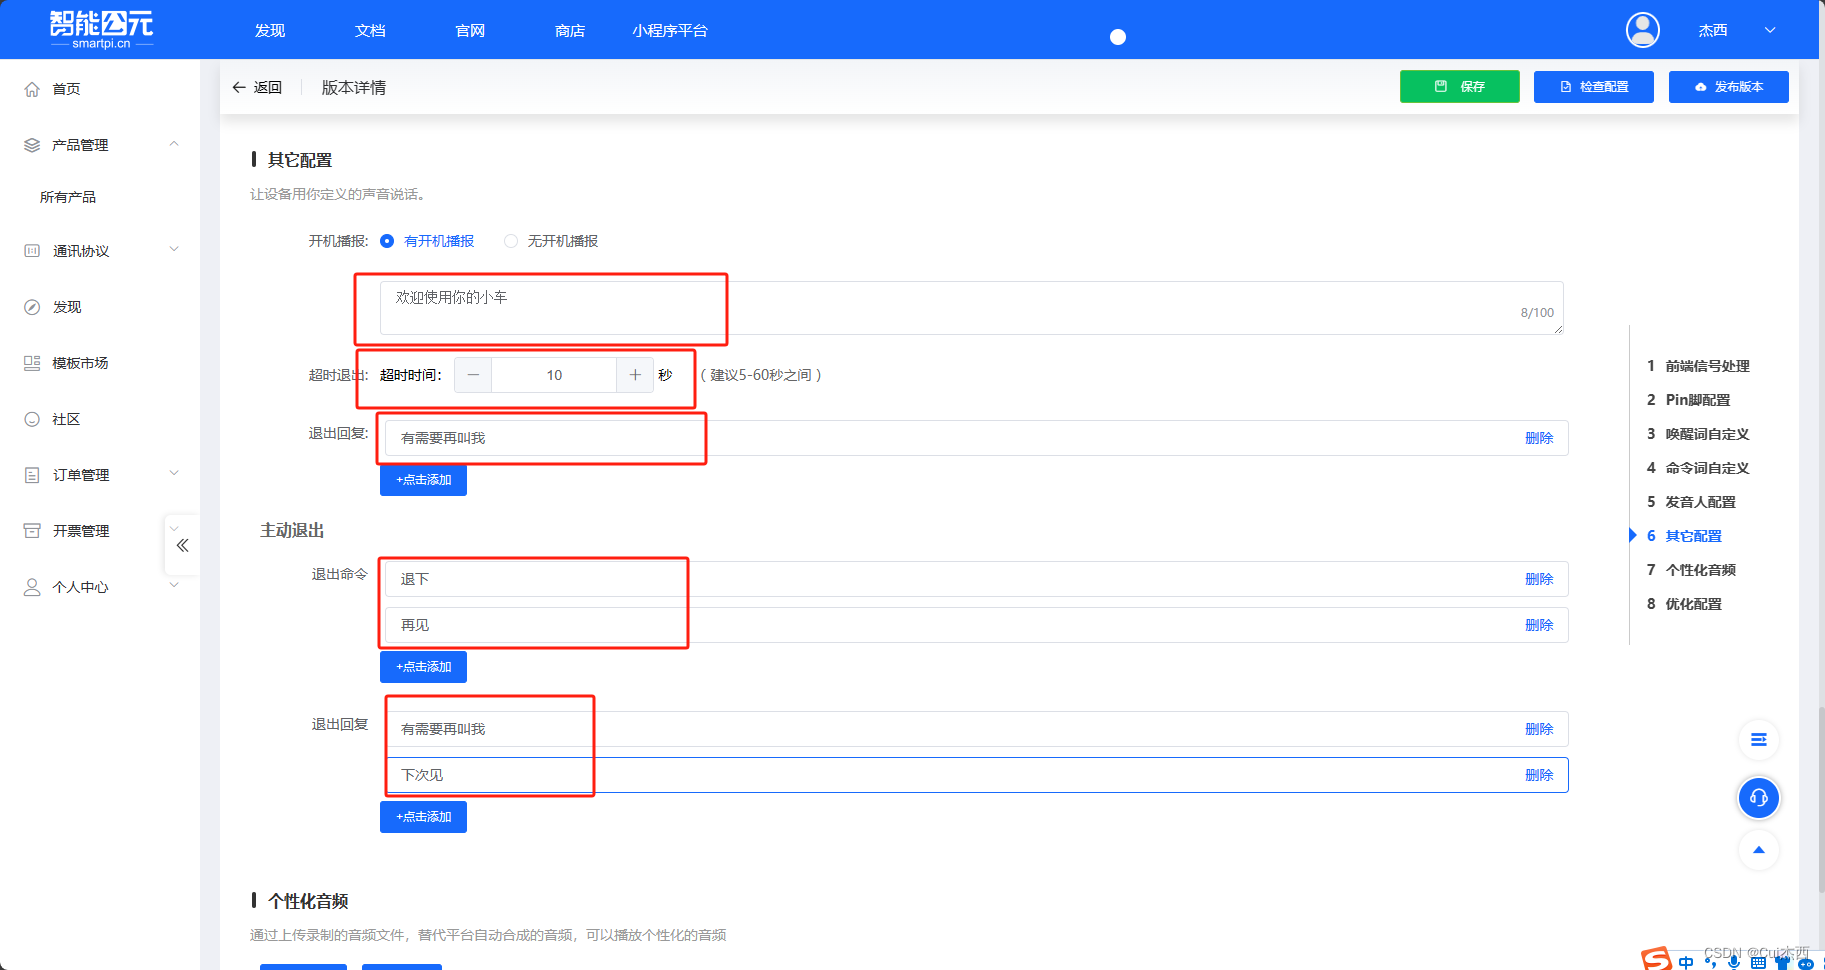Open the 小程序平台 navigation item
Screen dimensions: 1825x970
[670, 31]
